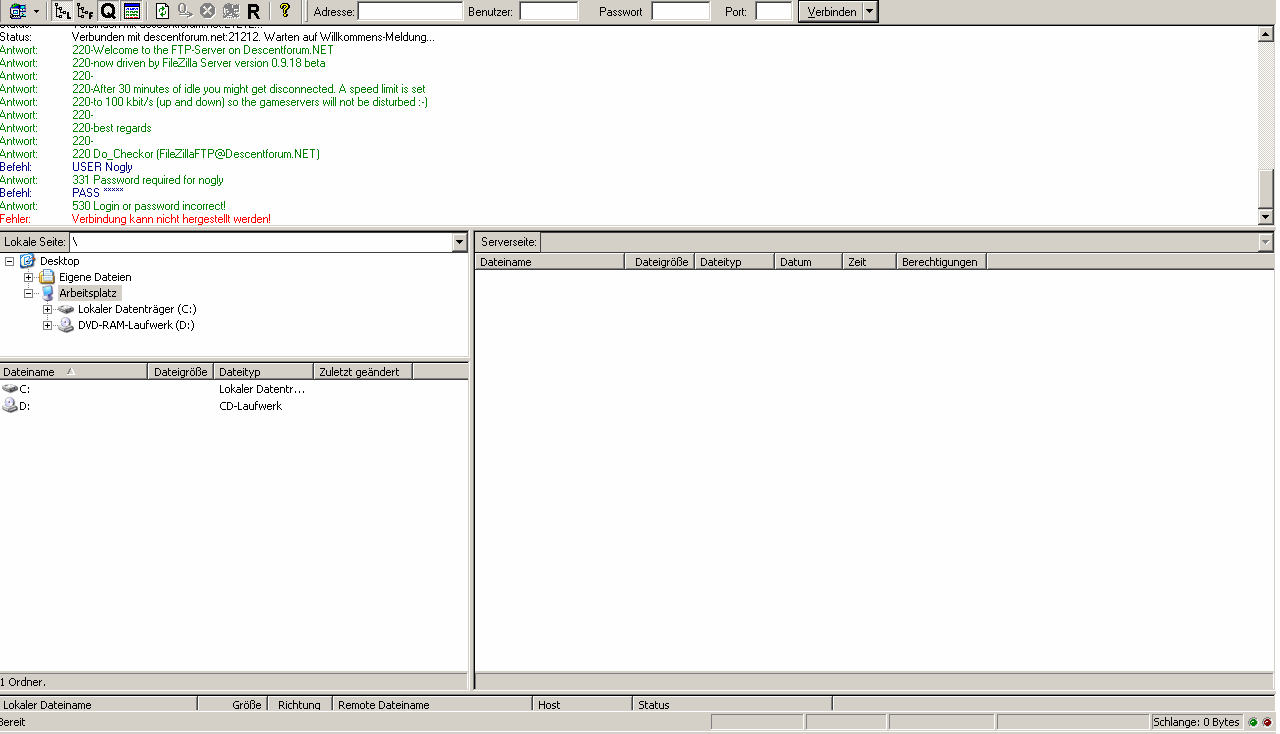Open Help via the question mark icon
1280x734 pixels.
285,11
